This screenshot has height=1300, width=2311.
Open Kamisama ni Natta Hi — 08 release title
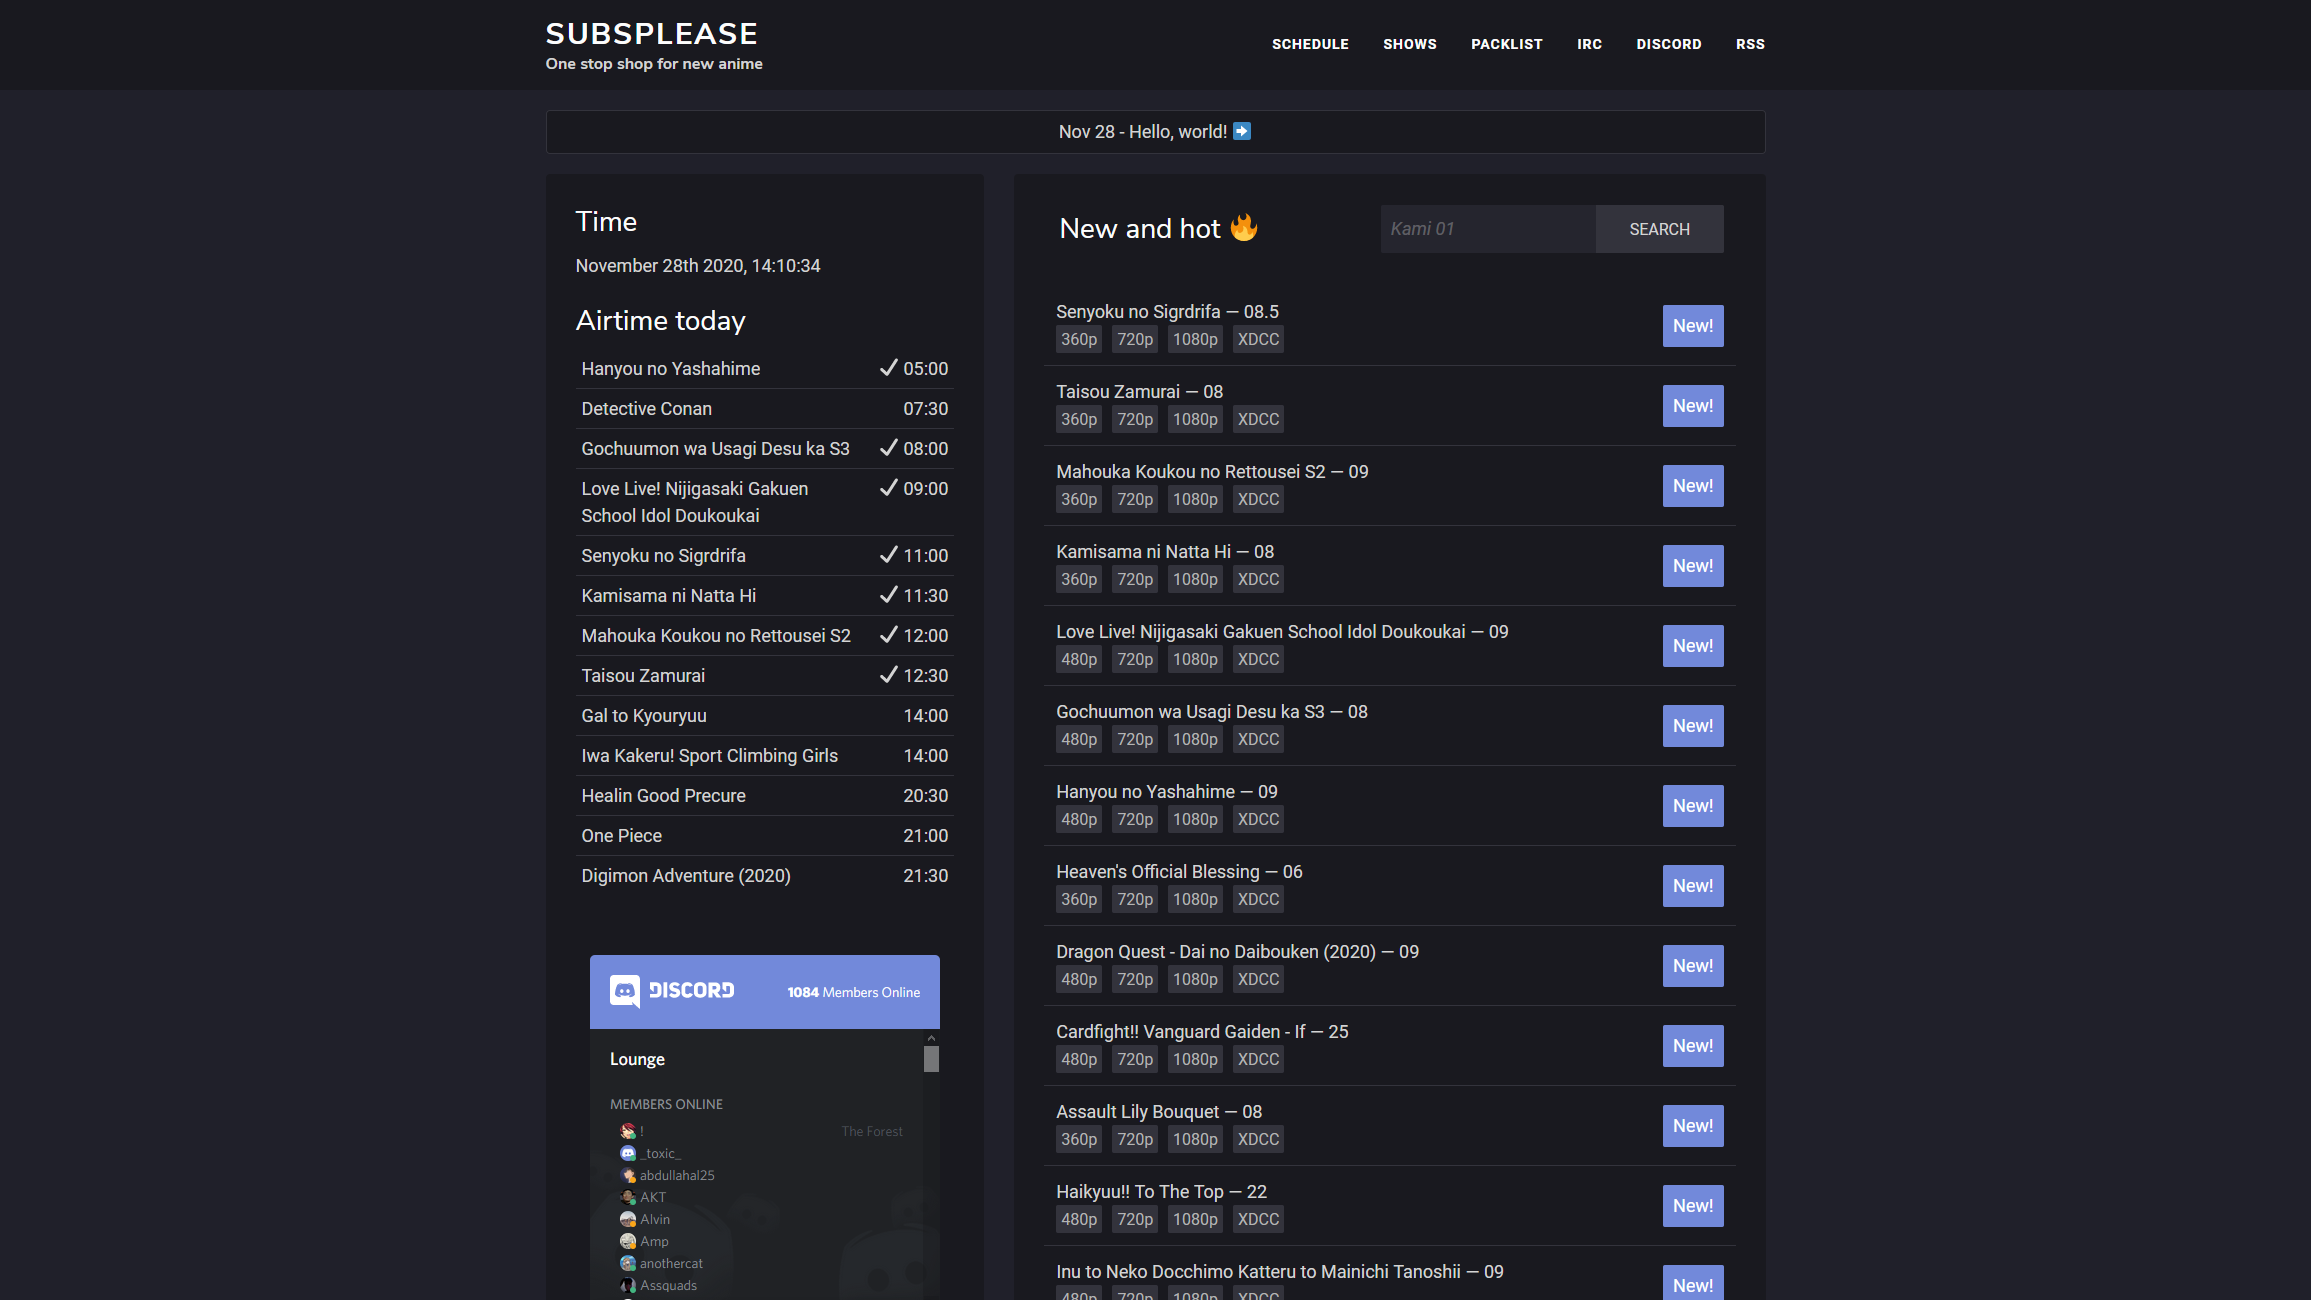(1165, 552)
